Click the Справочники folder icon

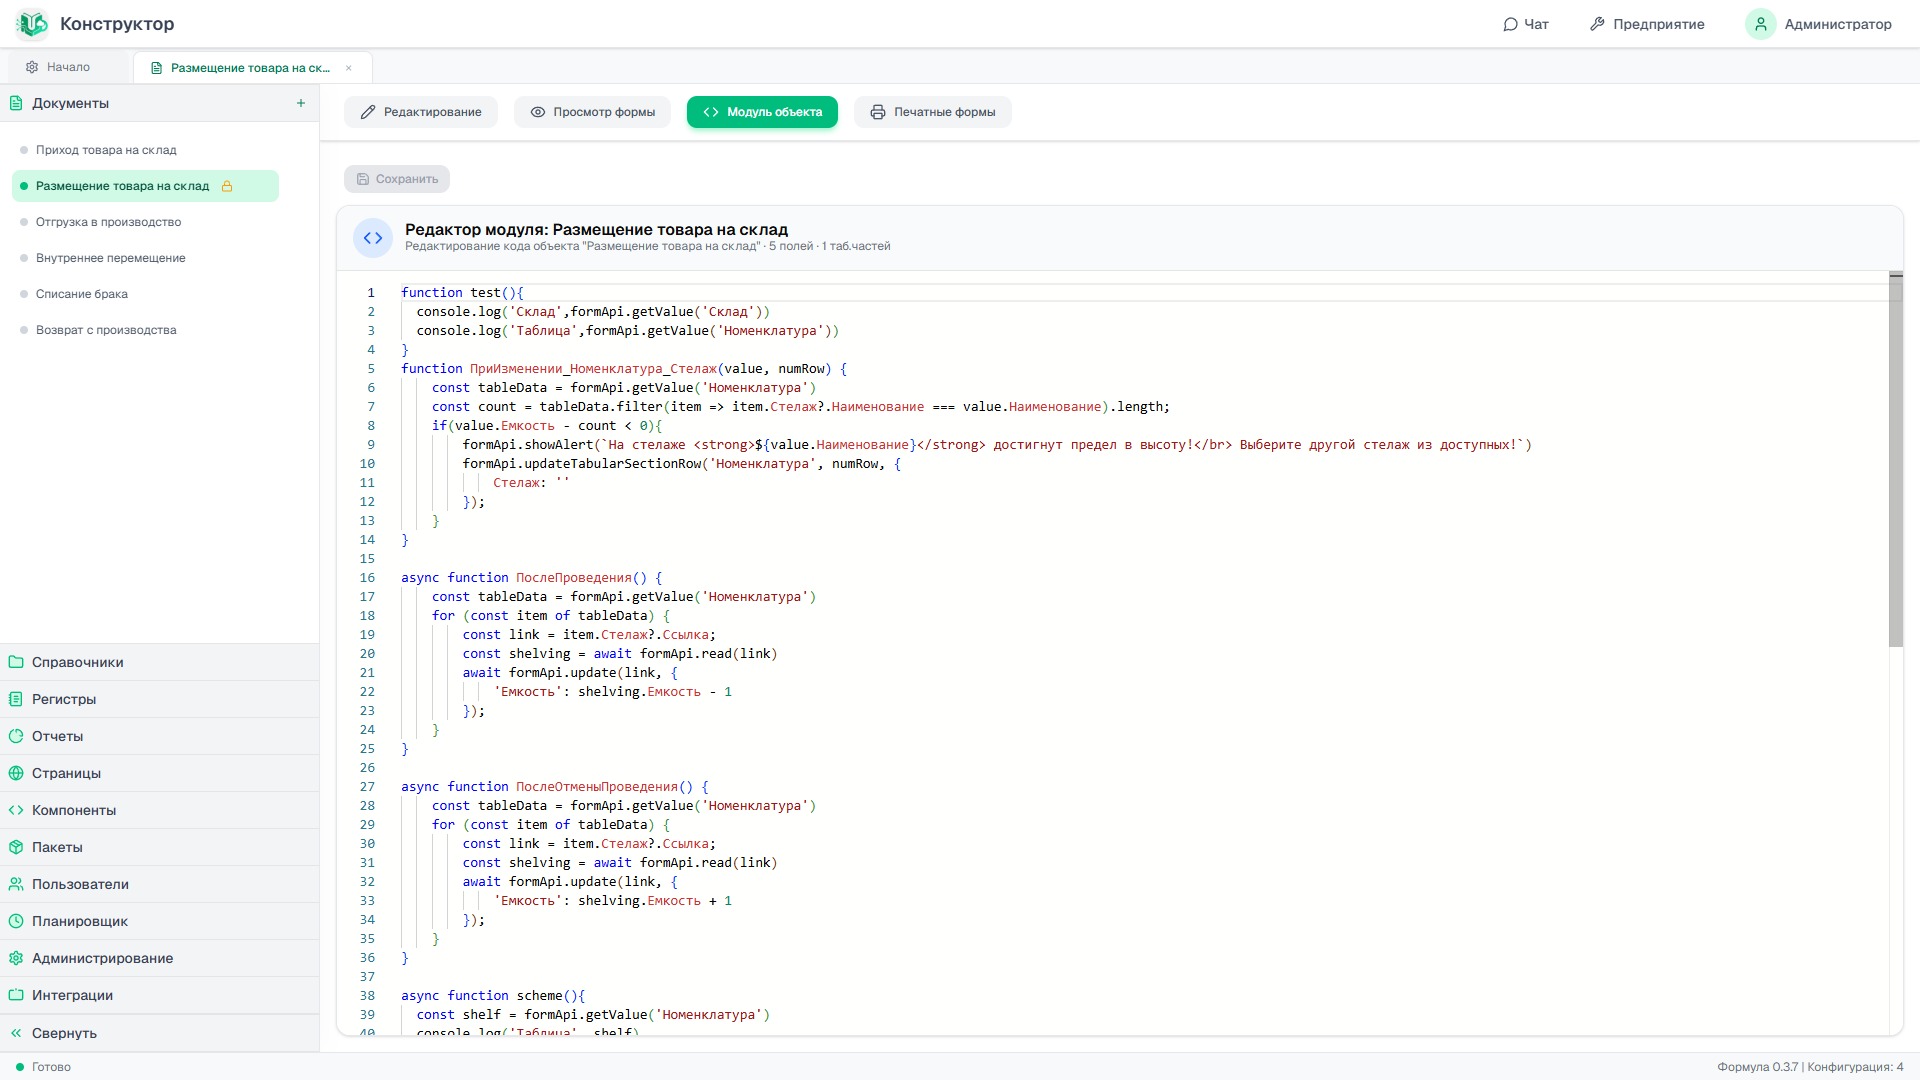tap(16, 662)
